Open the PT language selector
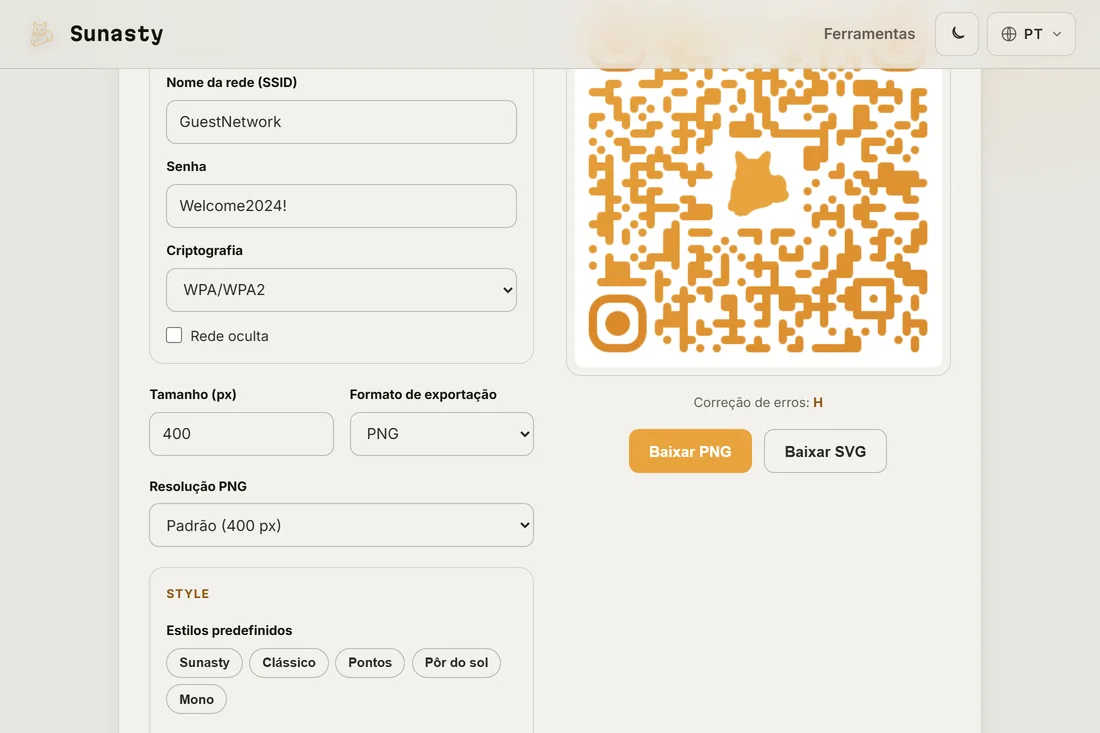The width and height of the screenshot is (1100, 733). 1031,34
